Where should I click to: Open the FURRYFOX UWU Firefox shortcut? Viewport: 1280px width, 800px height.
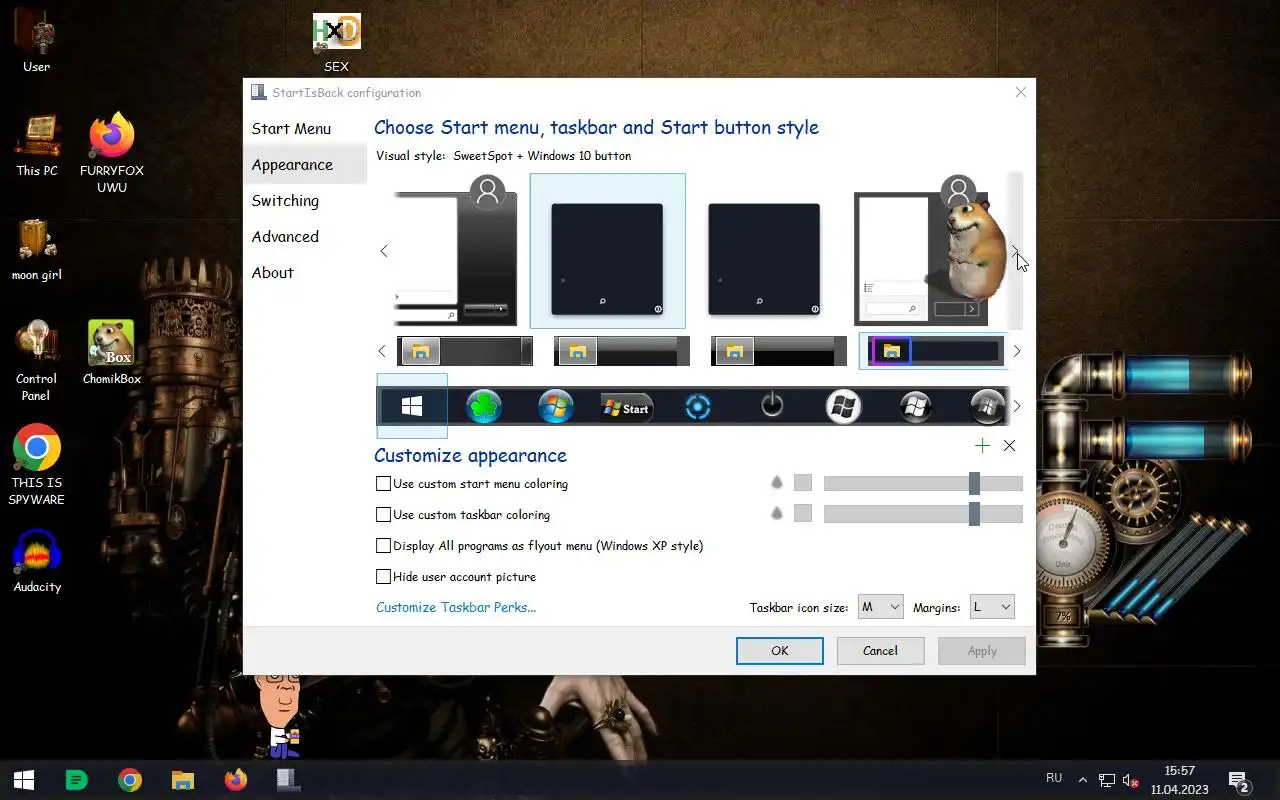[112, 153]
